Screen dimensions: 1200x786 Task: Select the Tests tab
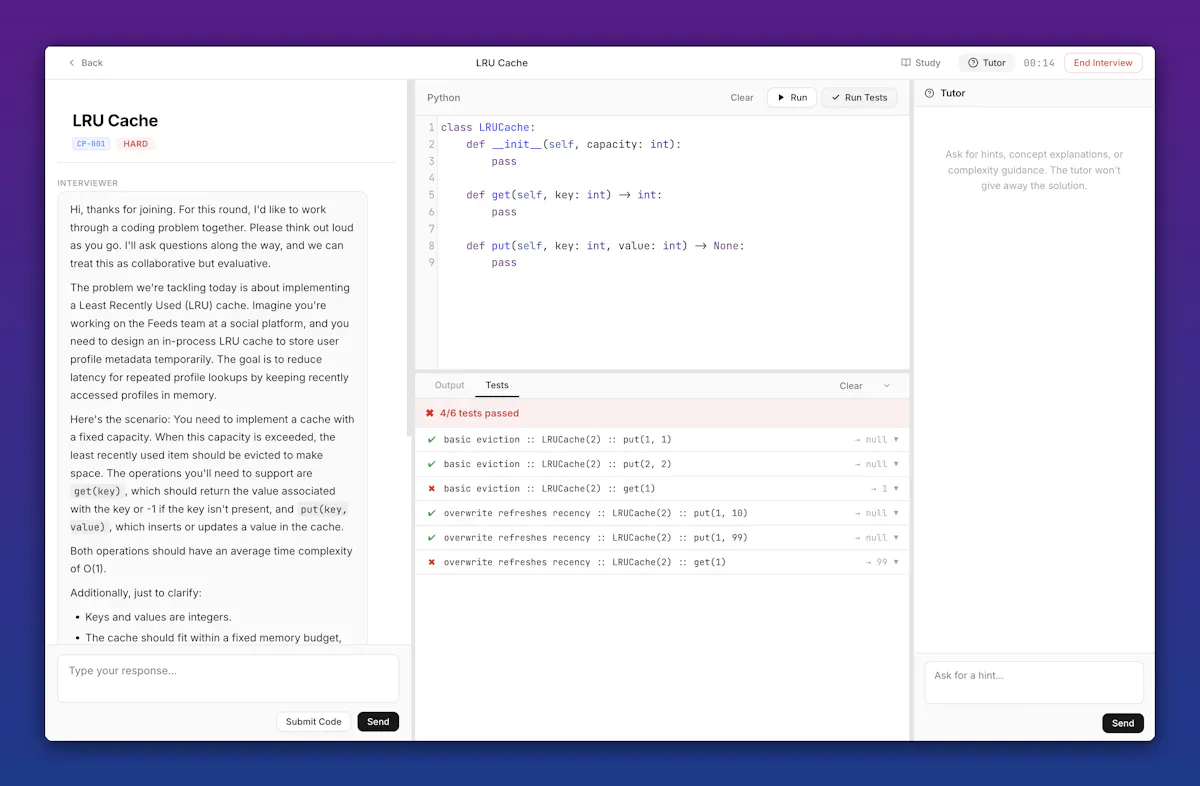(x=497, y=385)
